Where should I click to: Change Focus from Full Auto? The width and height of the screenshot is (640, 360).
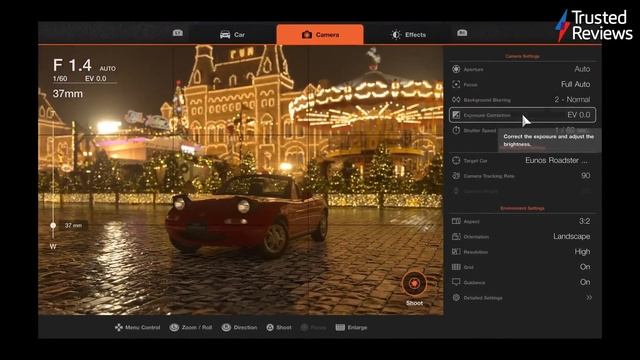[576, 84]
